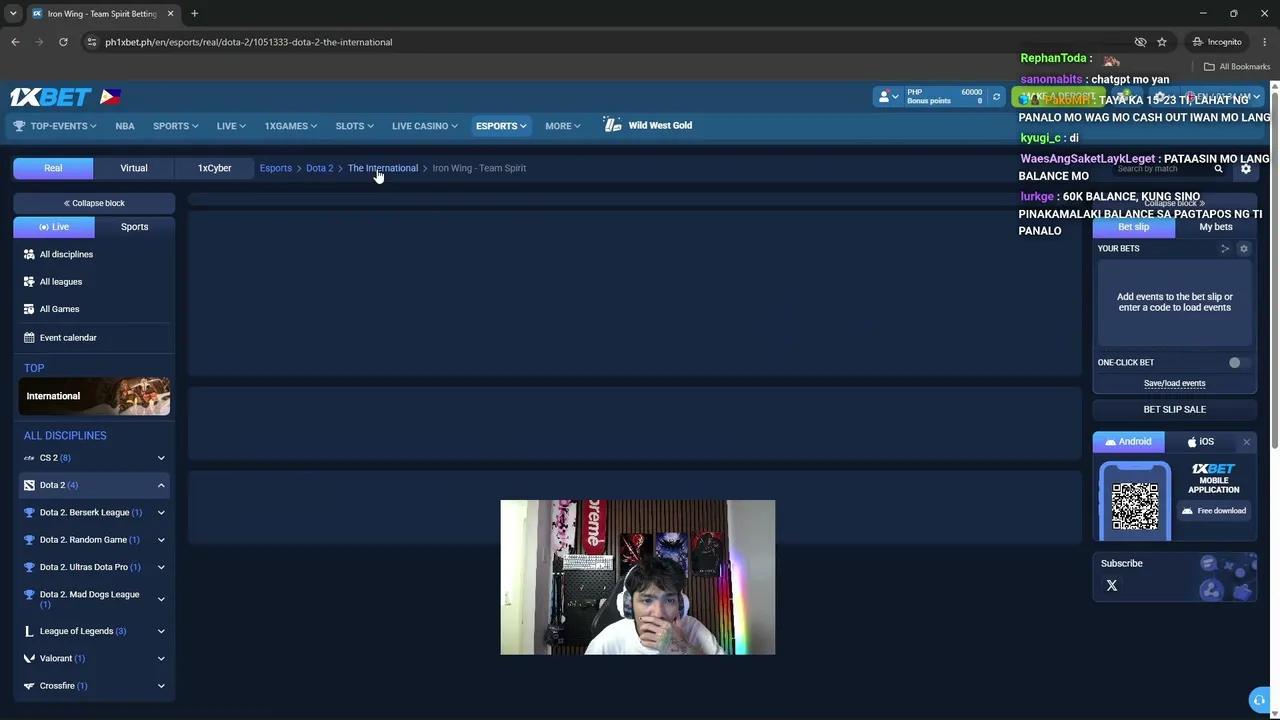1280x720 pixels.
Task: Close the mobile application banner
Action: click(1246, 442)
